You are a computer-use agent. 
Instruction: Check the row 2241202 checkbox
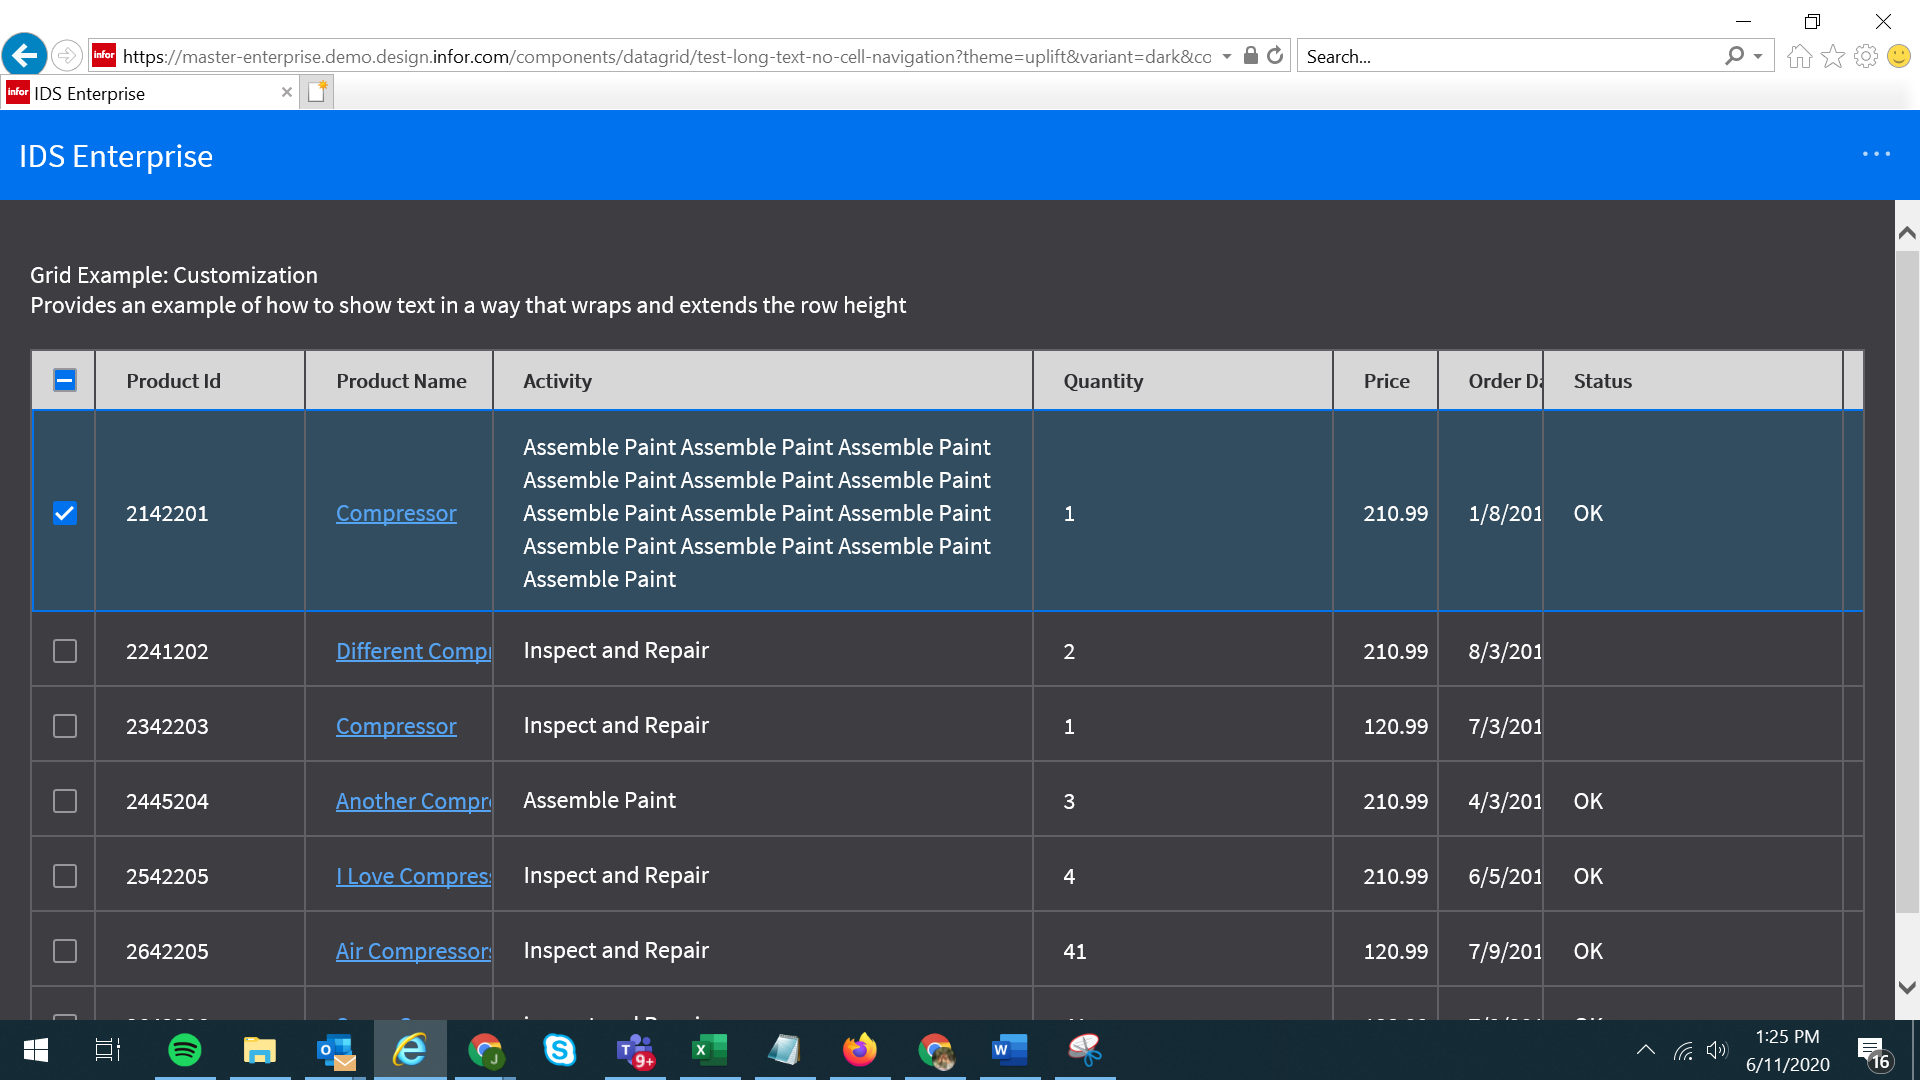(65, 651)
